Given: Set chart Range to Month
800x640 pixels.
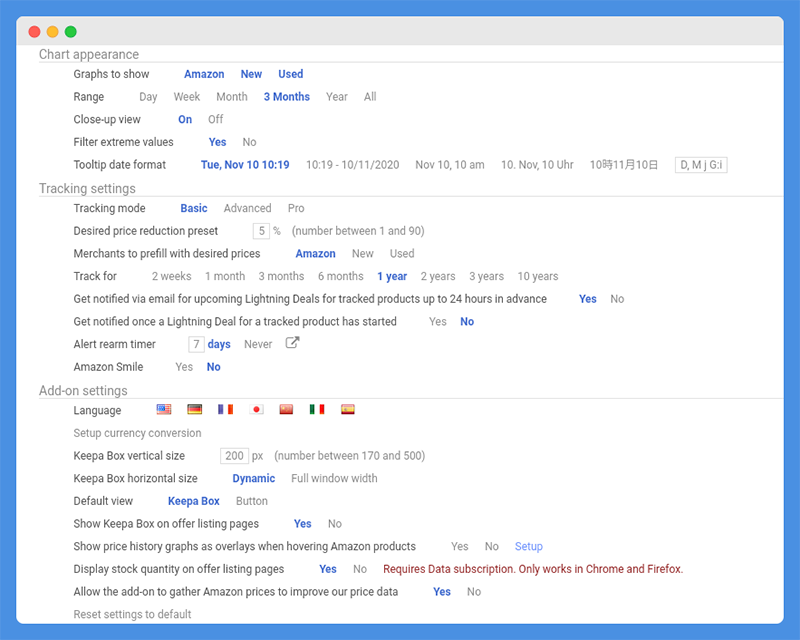Looking at the screenshot, I should pyautogui.click(x=232, y=97).
